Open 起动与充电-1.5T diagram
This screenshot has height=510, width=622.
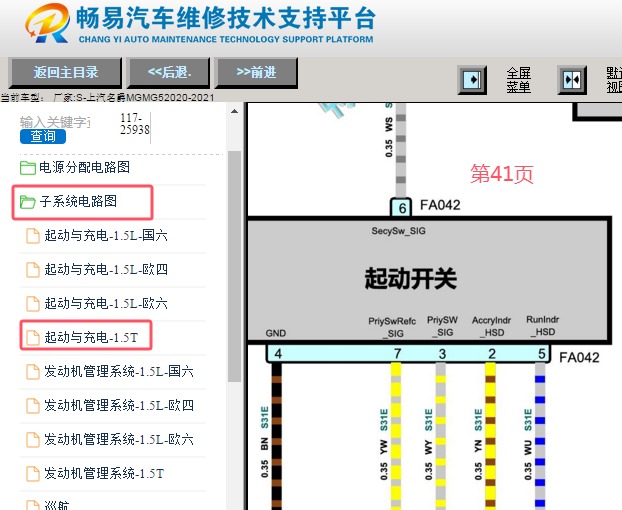coord(91,337)
